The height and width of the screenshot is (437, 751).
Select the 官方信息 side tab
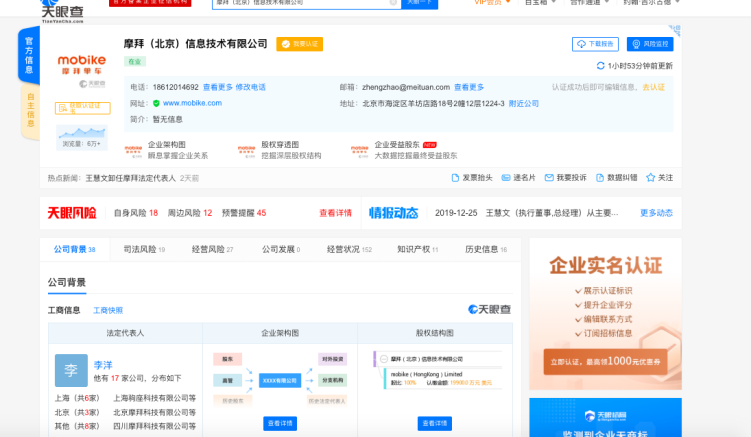tap(29, 55)
